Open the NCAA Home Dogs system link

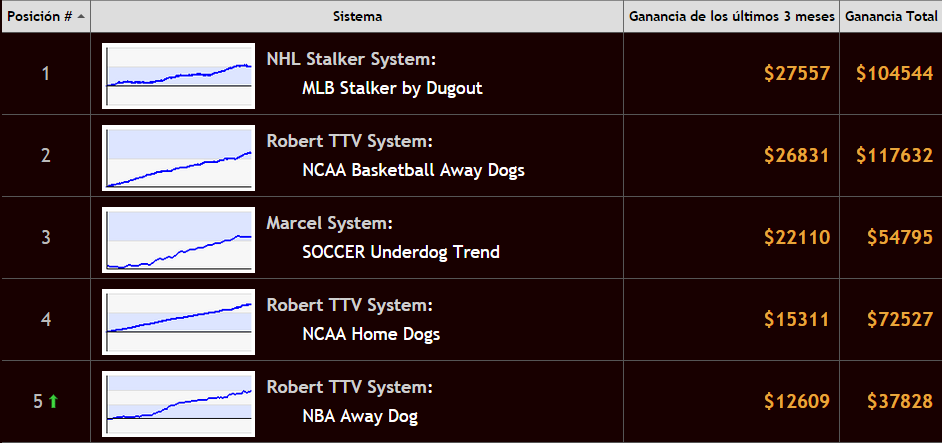(371, 334)
